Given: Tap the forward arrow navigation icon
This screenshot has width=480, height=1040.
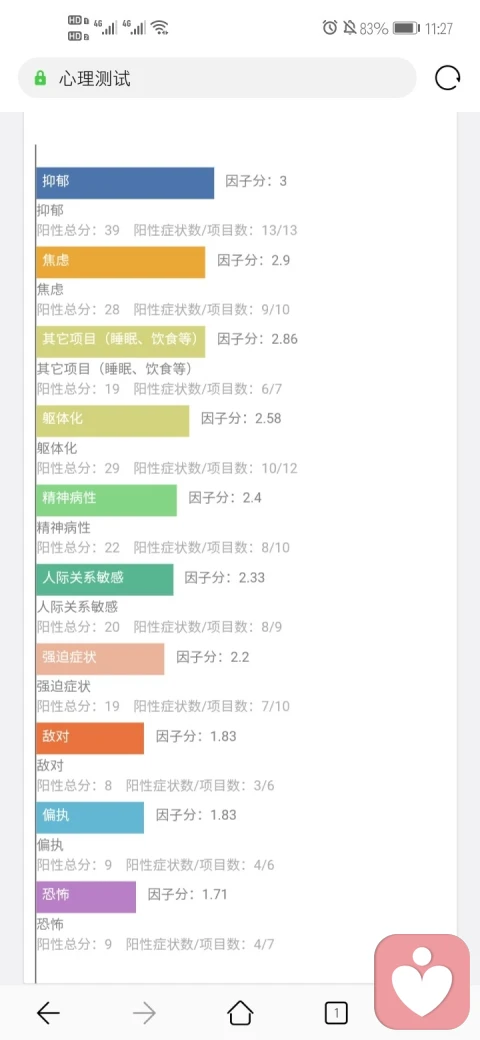Looking at the screenshot, I should (144, 1013).
